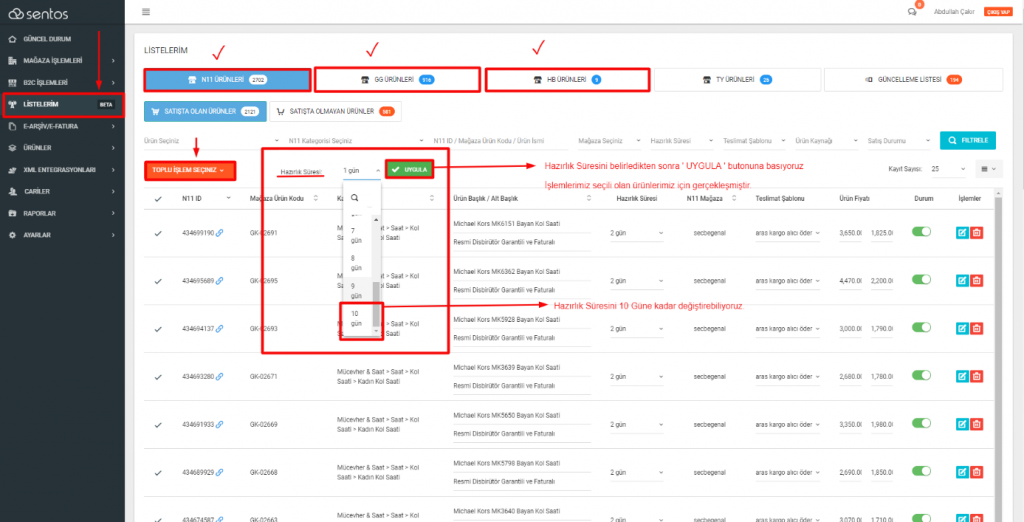
Task: Click the Filtrele button
Action: [x=968, y=141]
